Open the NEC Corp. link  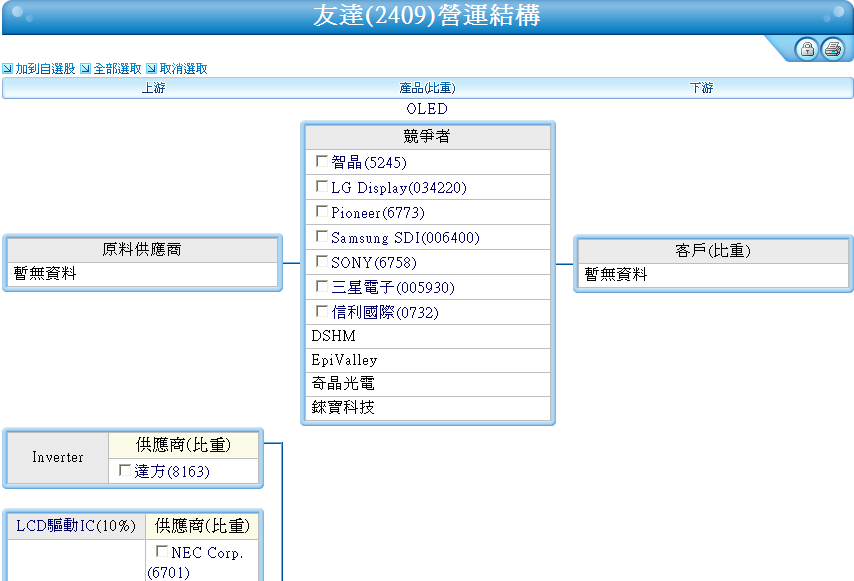click(x=207, y=553)
